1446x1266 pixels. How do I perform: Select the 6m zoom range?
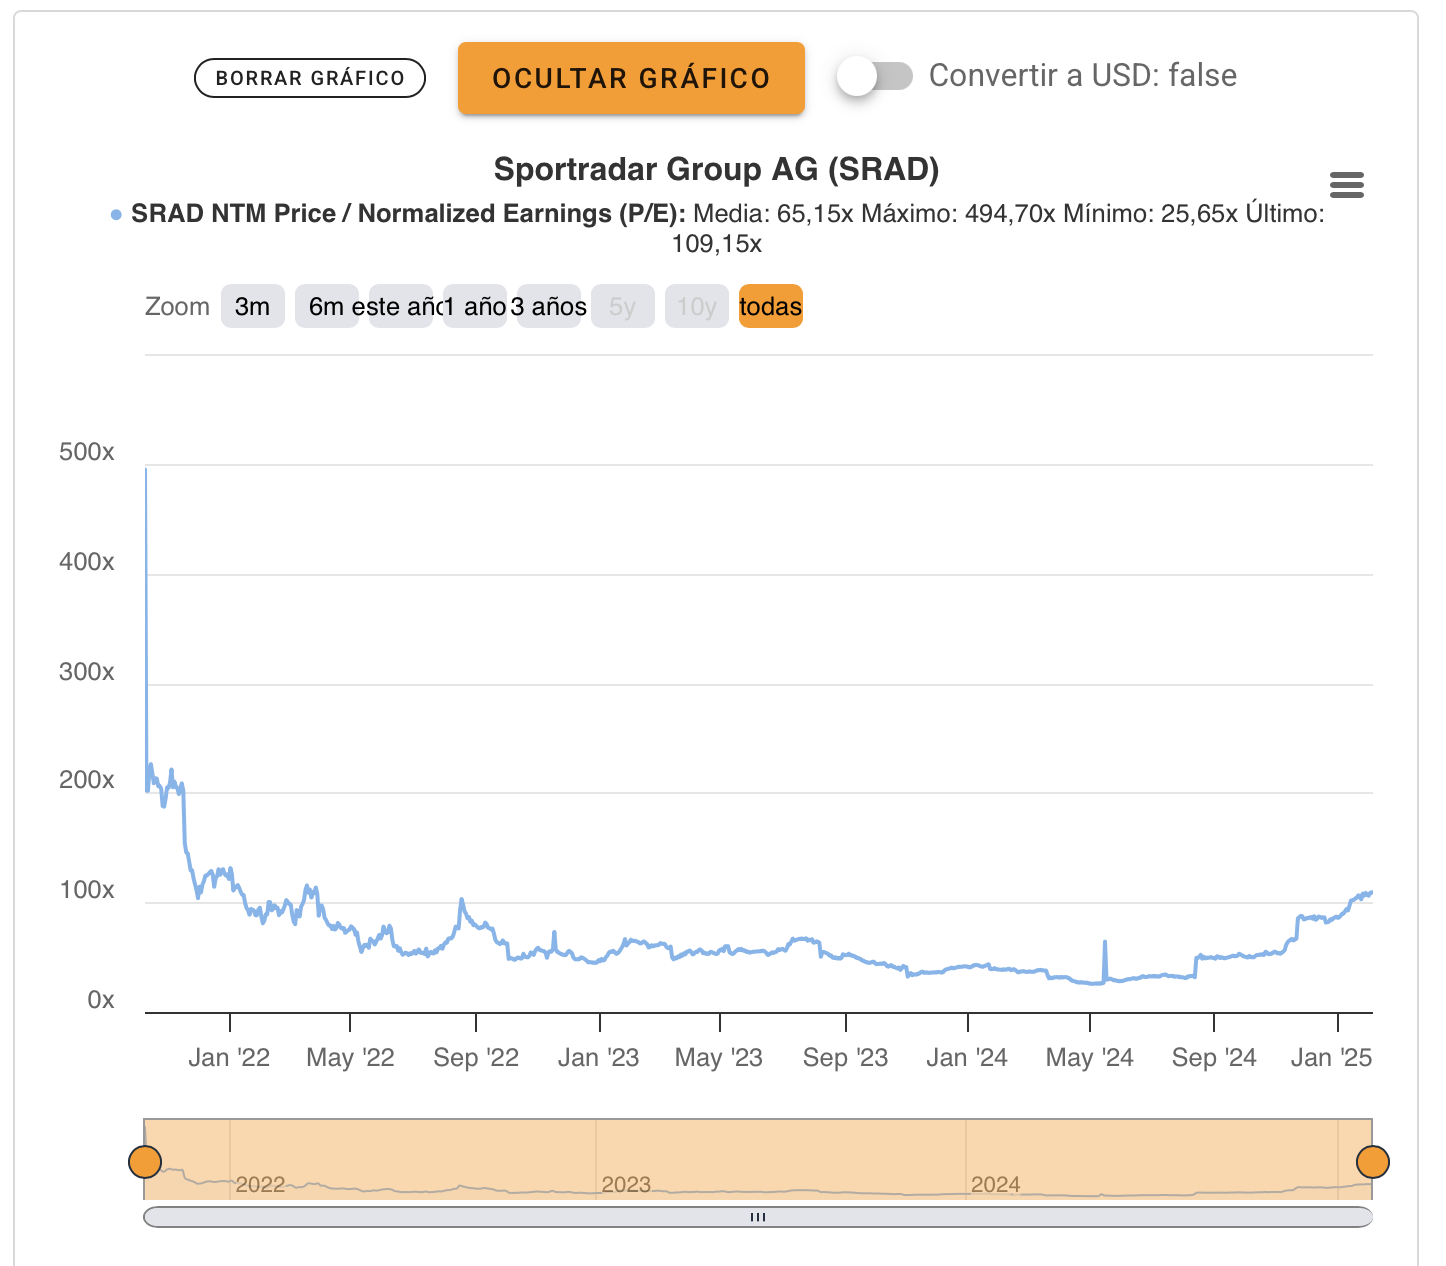pyautogui.click(x=326, y=306)
